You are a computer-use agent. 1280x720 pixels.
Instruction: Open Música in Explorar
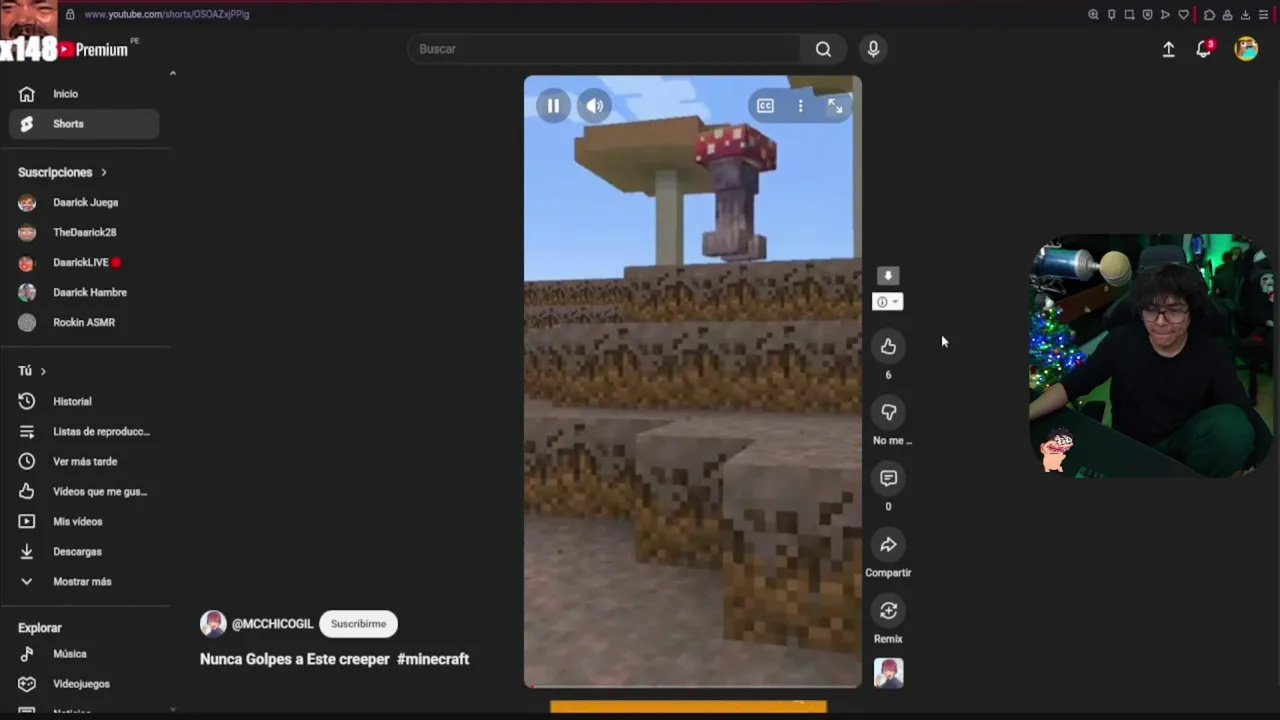coord(85,654)
